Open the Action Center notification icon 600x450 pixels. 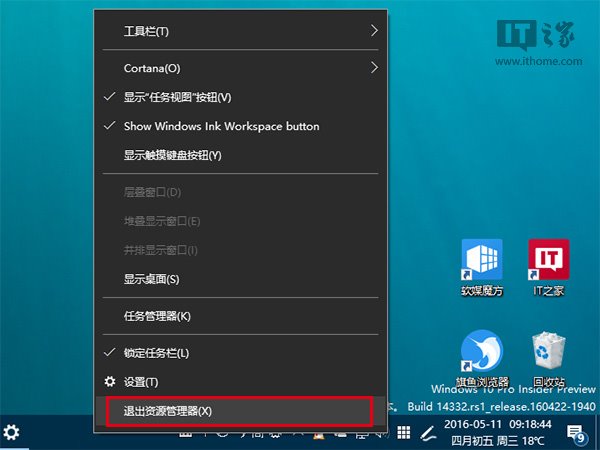click(577, 433)
